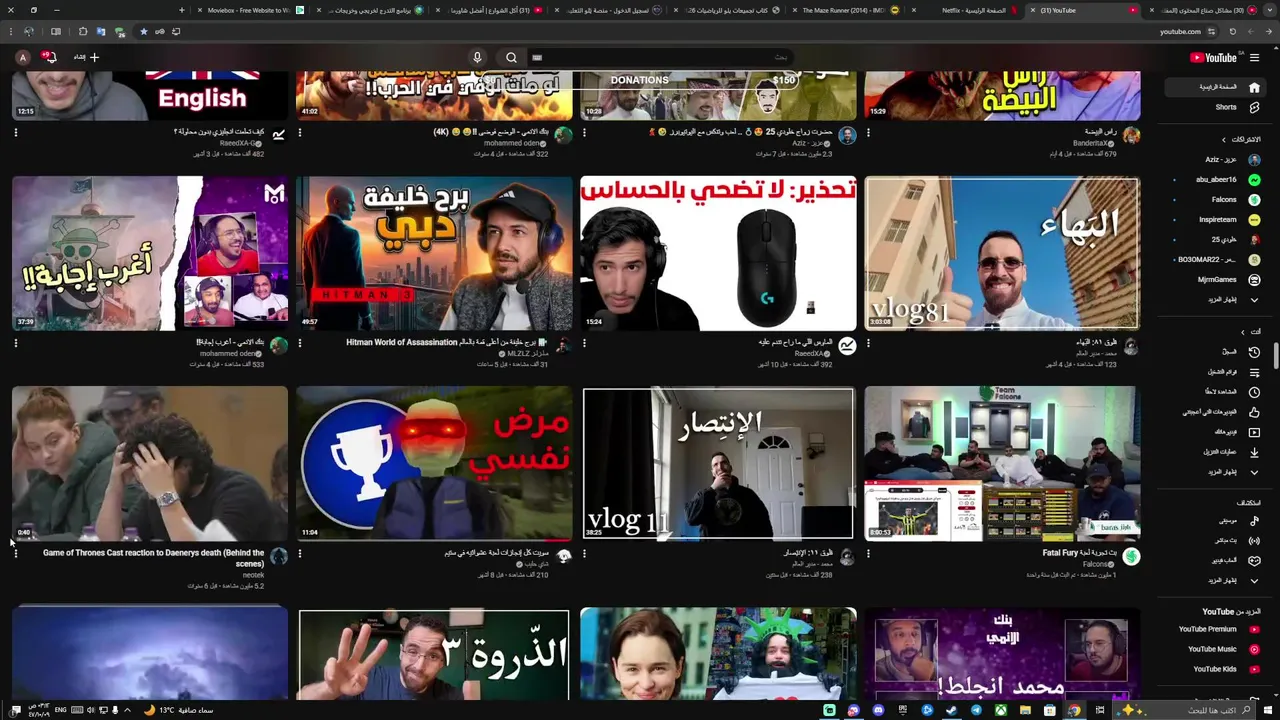Open Chrome's three-dot menu
This screenshot has height=720, width=1280.
(9, 32)
